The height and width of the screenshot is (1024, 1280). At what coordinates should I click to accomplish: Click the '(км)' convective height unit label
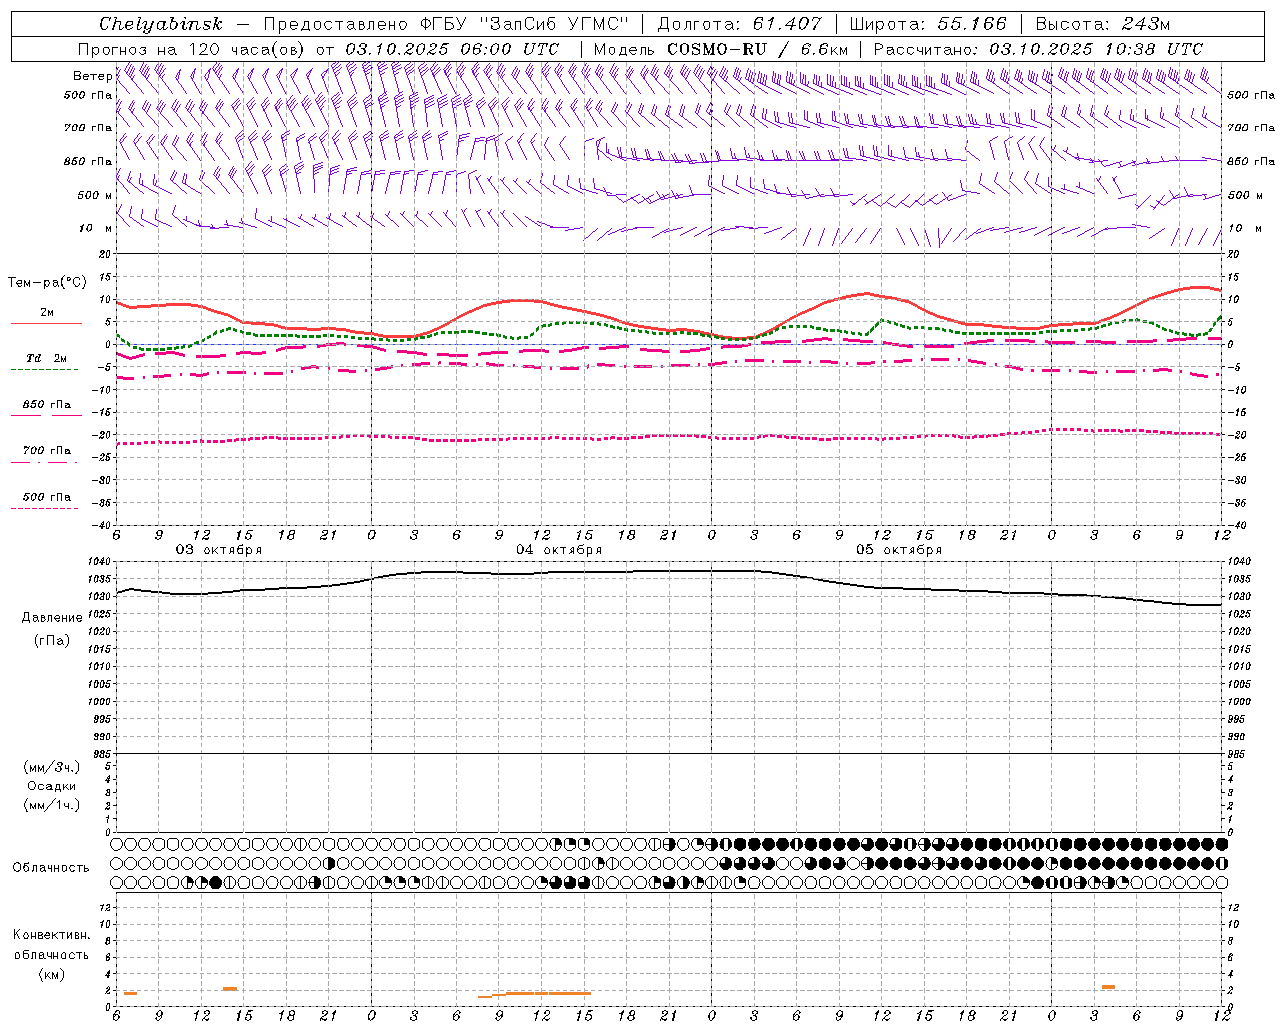pyautogui.click(x=51, y=975)
